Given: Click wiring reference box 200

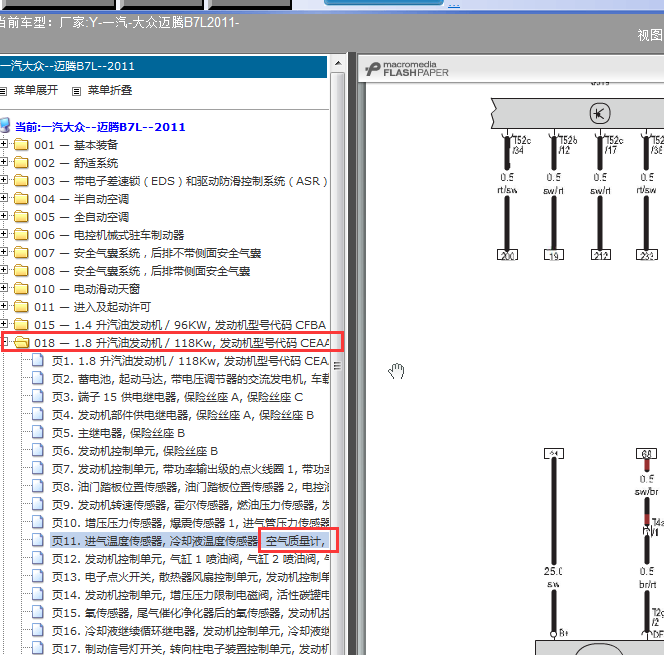Looking at the screenshot, I should click(507, 255).
